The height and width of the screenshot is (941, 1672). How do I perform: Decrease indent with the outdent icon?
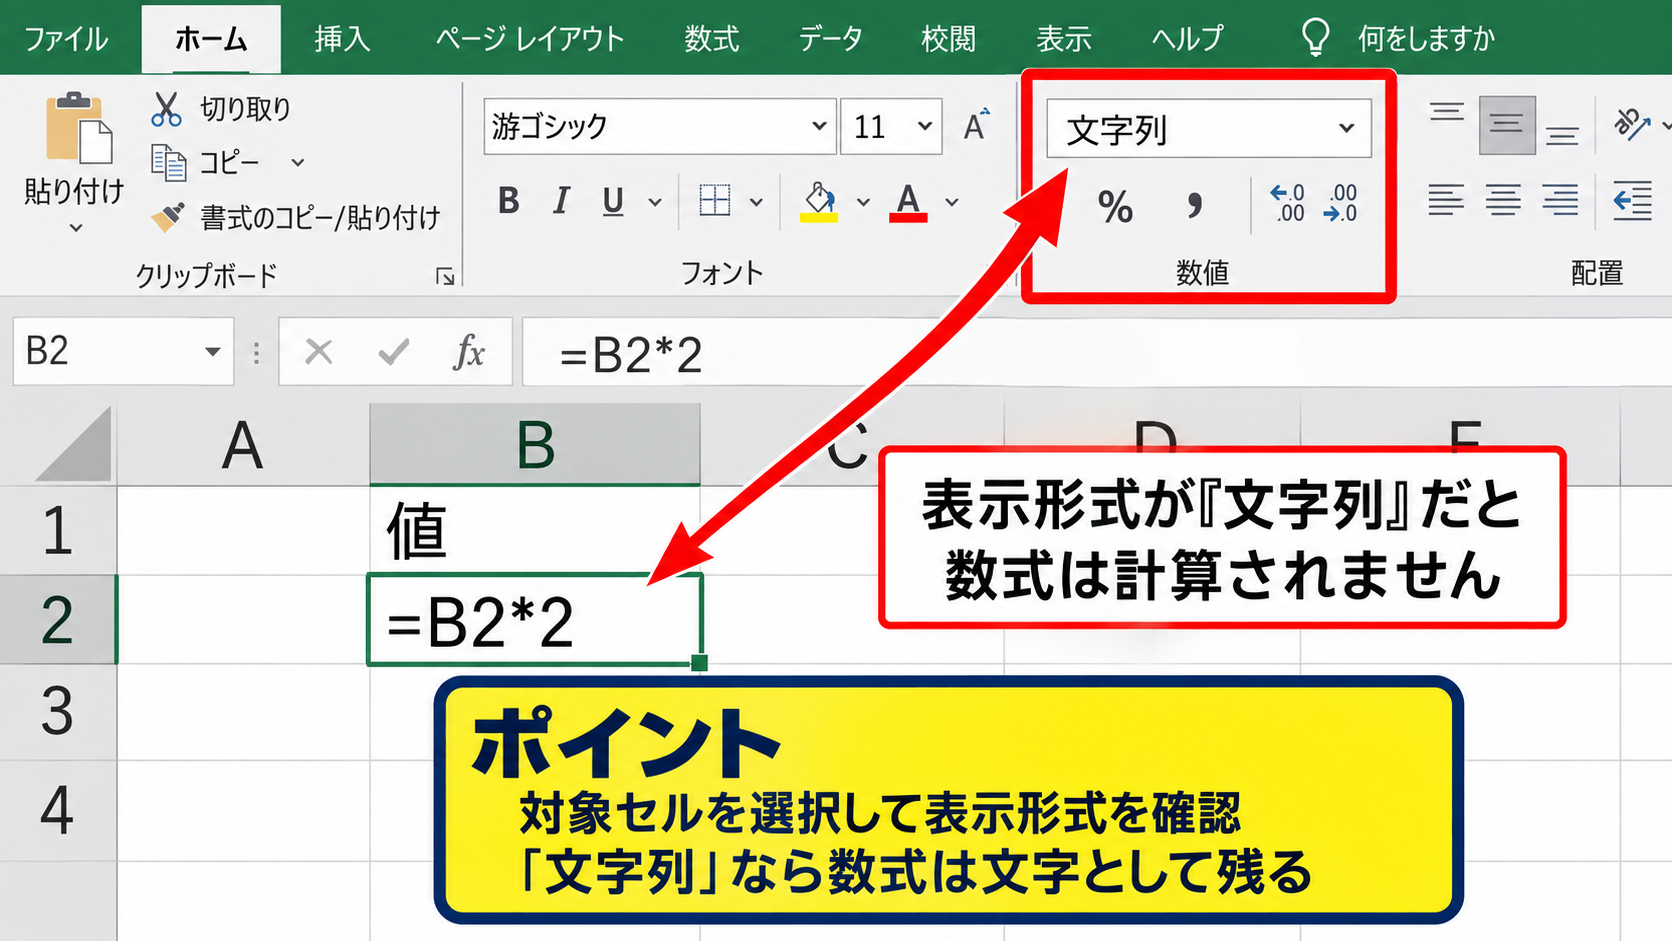coord(1632,201)
